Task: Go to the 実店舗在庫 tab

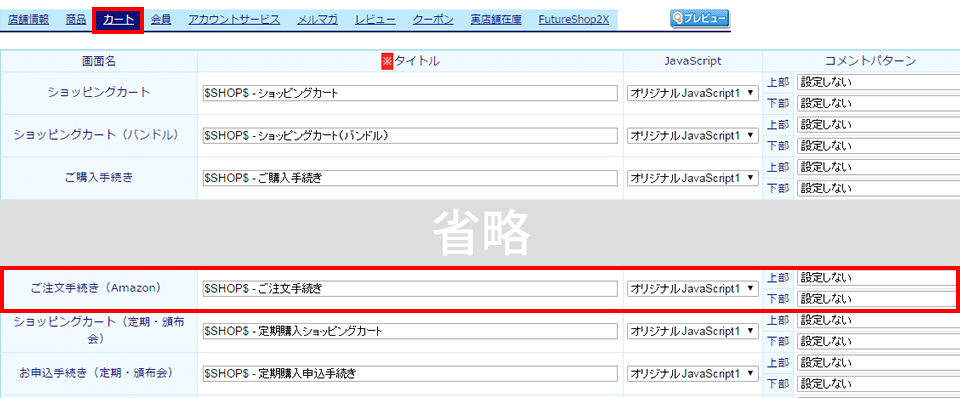Action: 496,20
